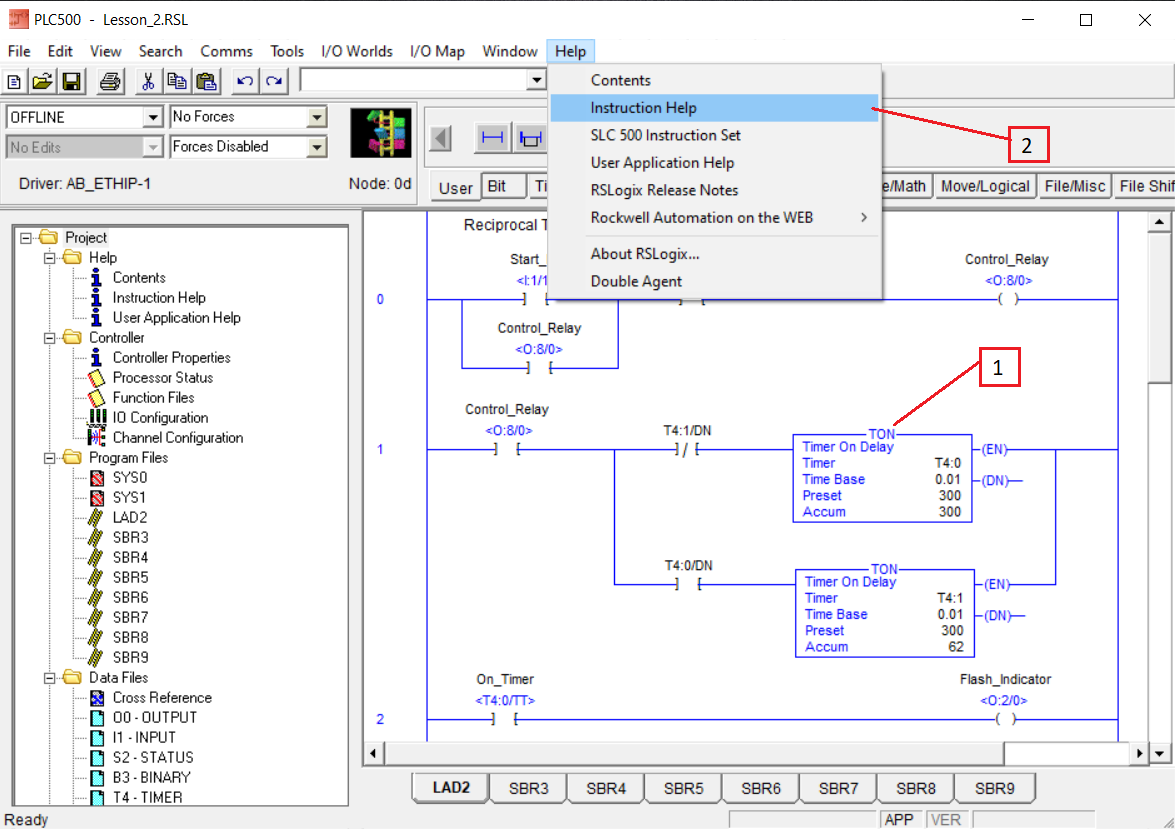Click the T4 - TIMER data file icon
Image resolution: width=1175 pixels, height=829 pixels.
point(97,798)
